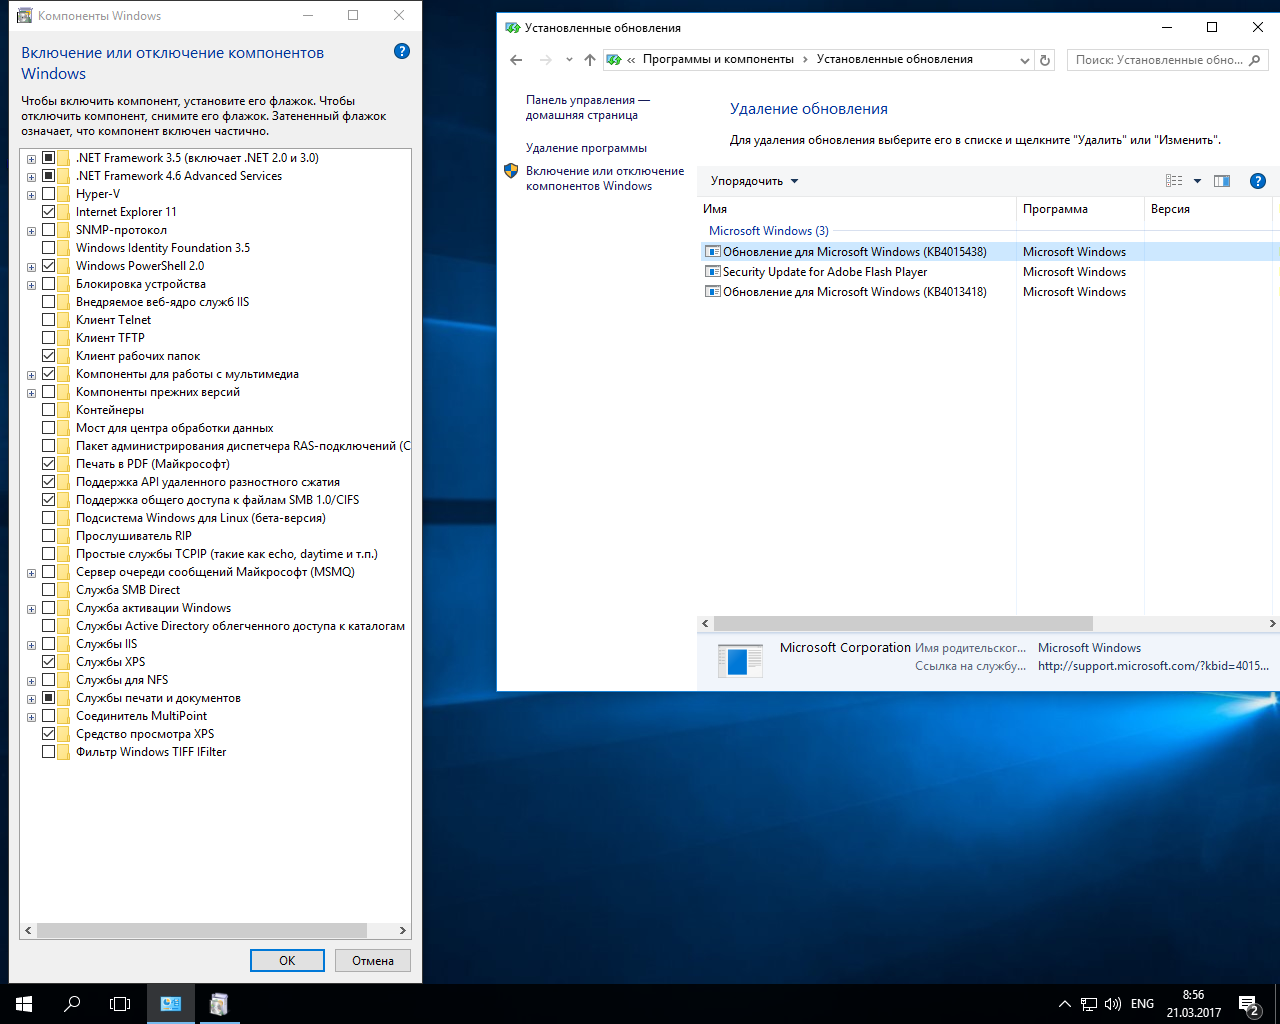Expand print and document services node
The height and width of the screenshot is (1024, 1280).
pos(32,699)
